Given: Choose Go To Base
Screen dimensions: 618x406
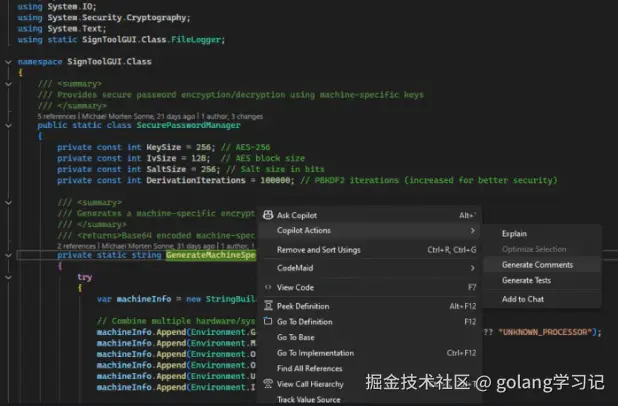Looking at the screenshot, I should point(369,337).
